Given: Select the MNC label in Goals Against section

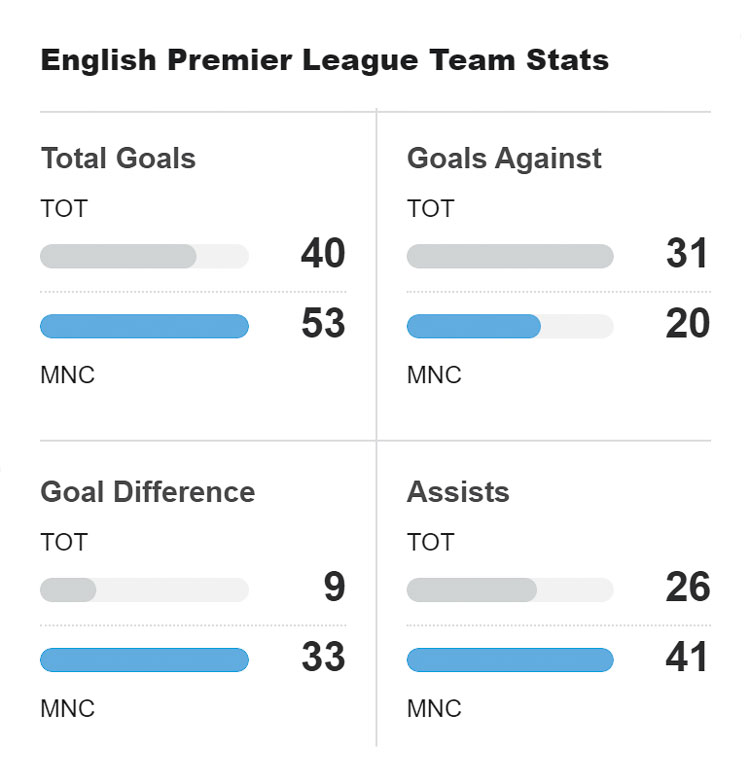Looking at the screenshot, I should click(434, 375).
